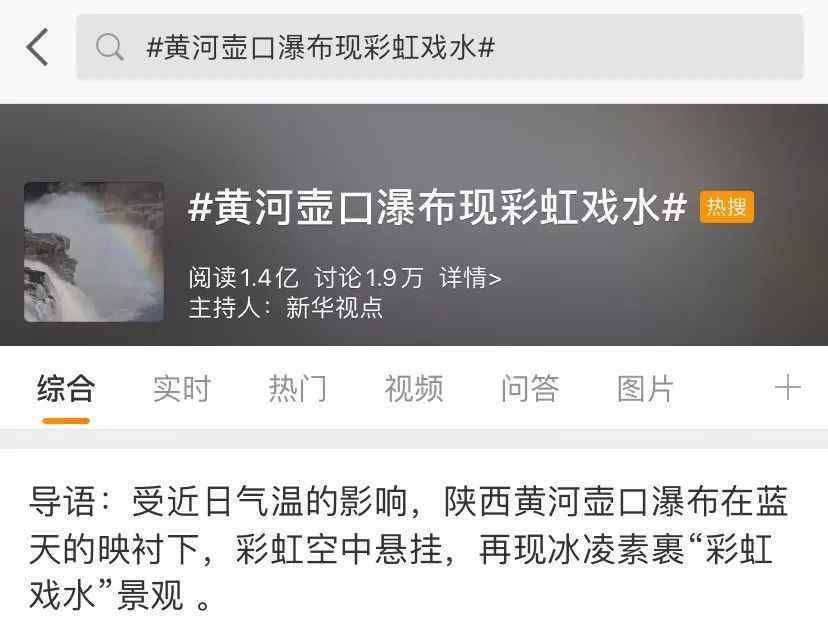Click the 导语 introduction paragraph

pos(409,548)
